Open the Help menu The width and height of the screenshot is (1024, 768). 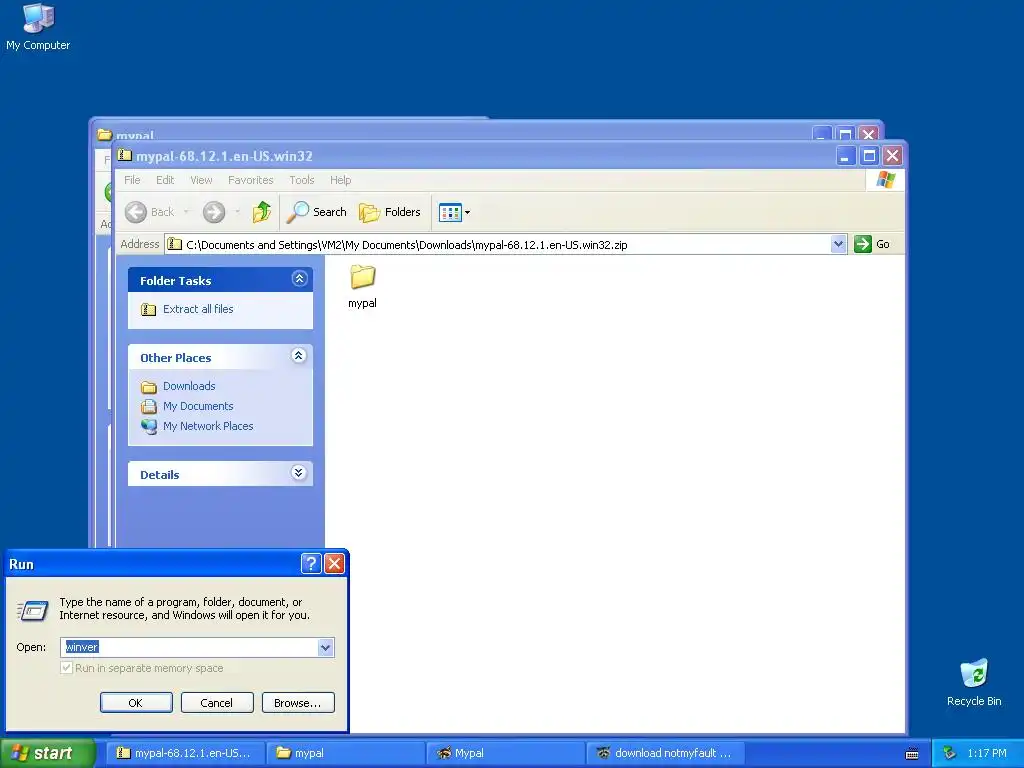click(x=340, y=180)
